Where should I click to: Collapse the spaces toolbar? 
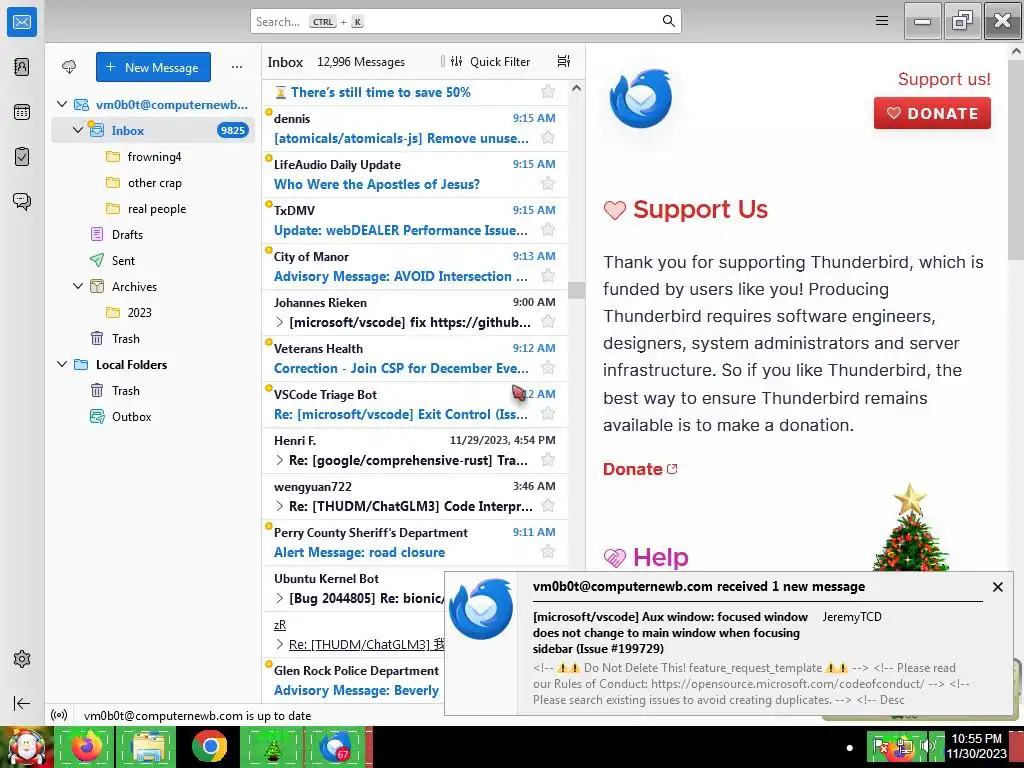click(22, 703)
